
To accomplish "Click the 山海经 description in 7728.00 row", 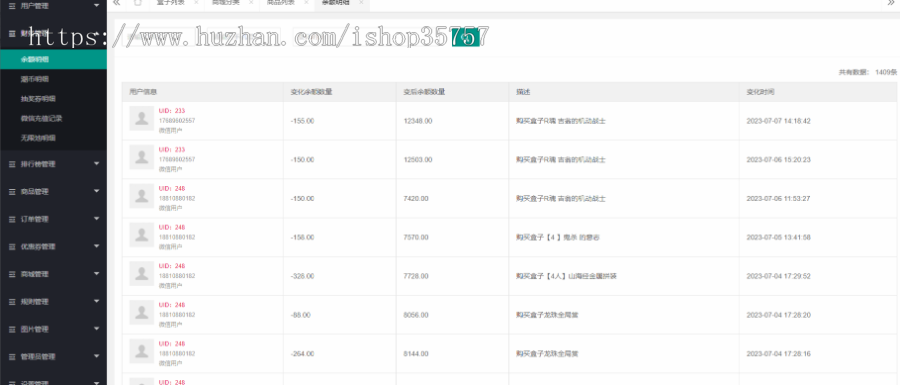I will (x=567, y=276).
